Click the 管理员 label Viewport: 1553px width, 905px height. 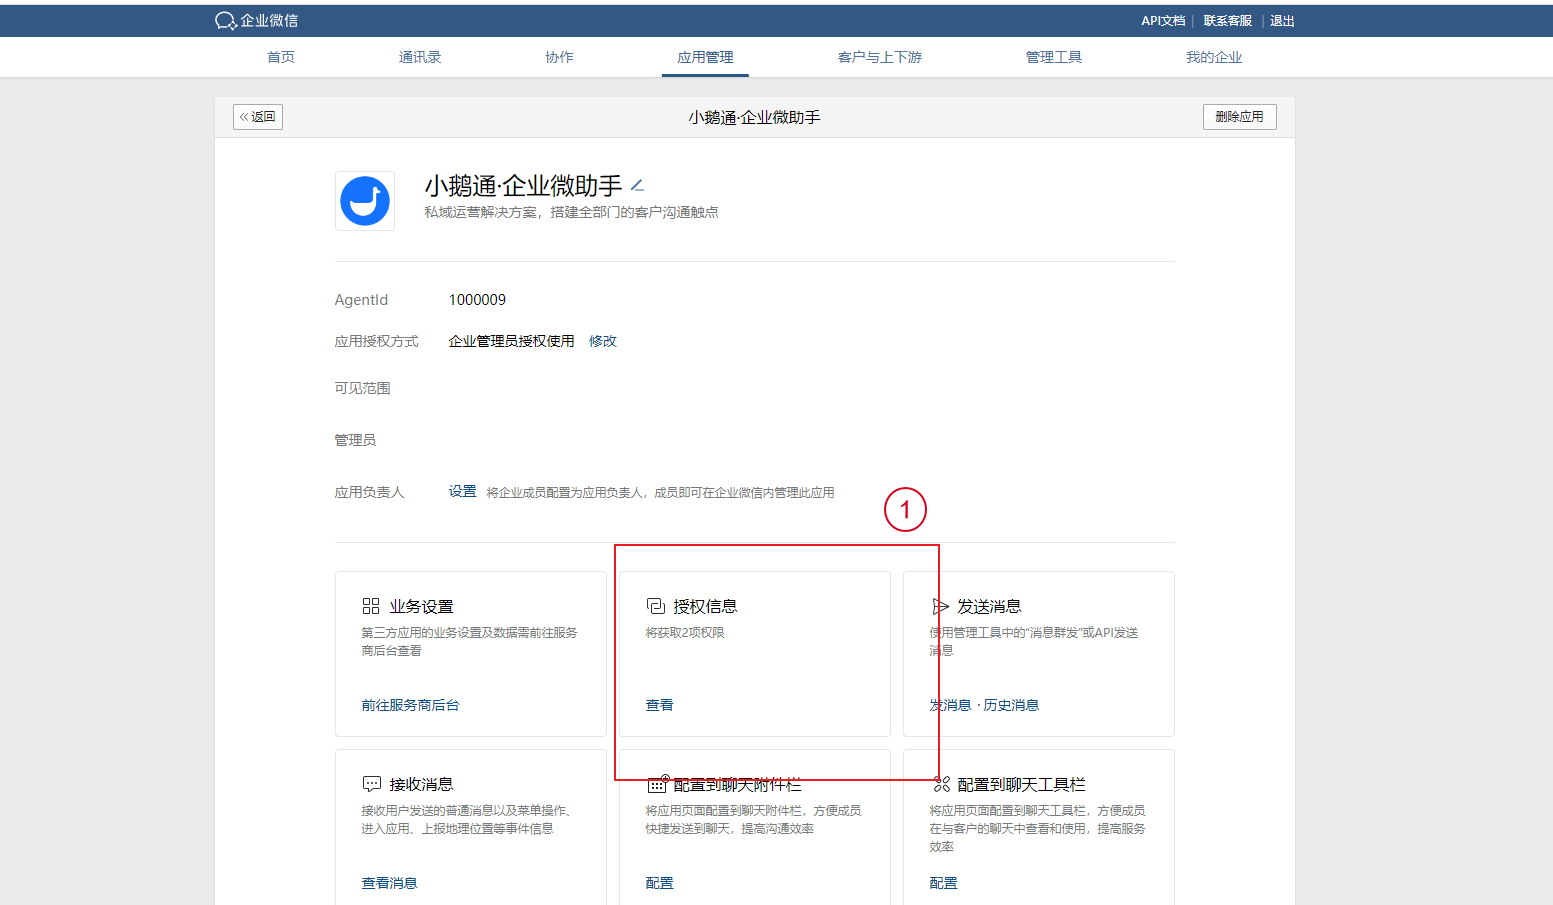click(355, 440)
